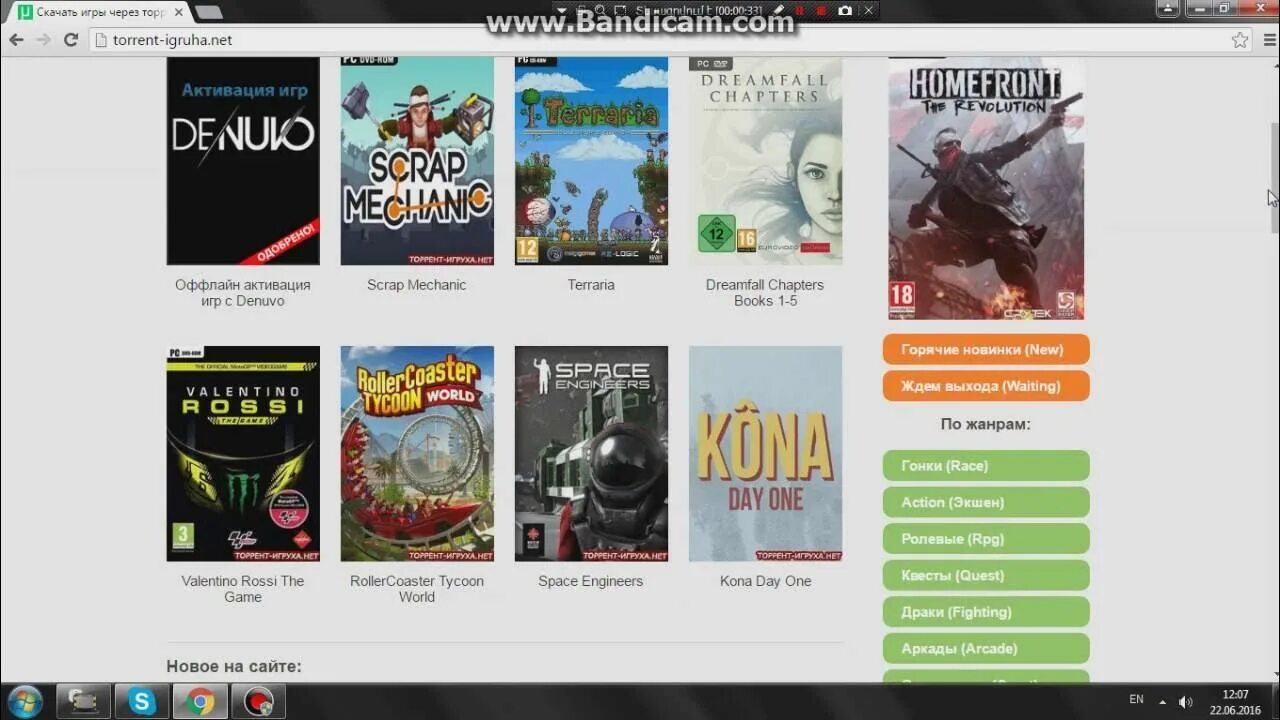Click the browser Back arrow
1280x720 pixels.
[16, 40]
